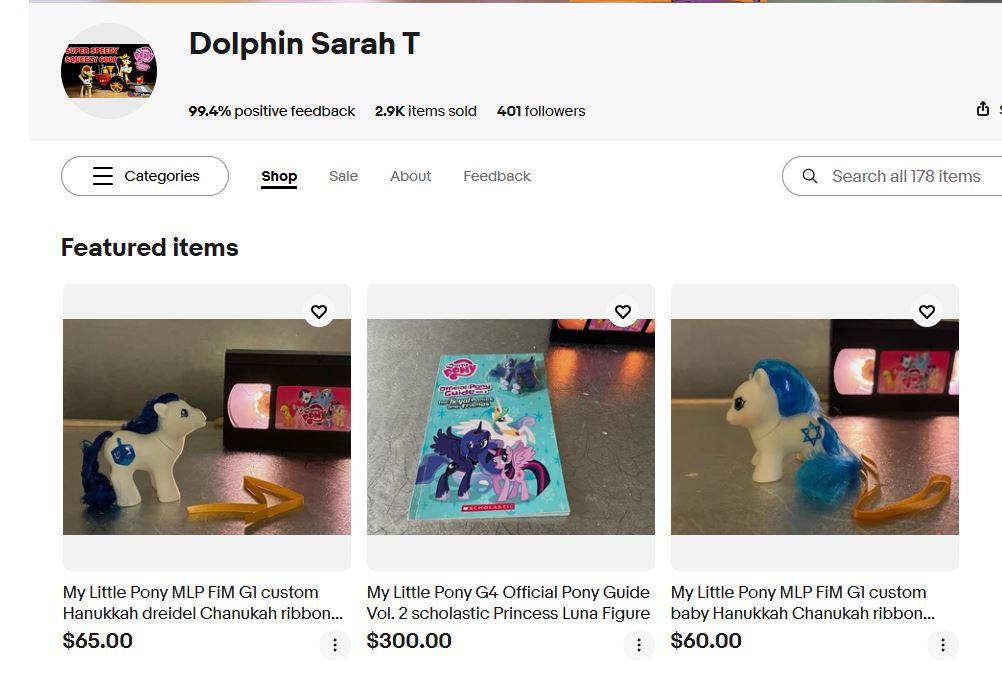The image size is (1002, 681).
Task: Open more options for the $65.00 listing
Action: (335, 645)
